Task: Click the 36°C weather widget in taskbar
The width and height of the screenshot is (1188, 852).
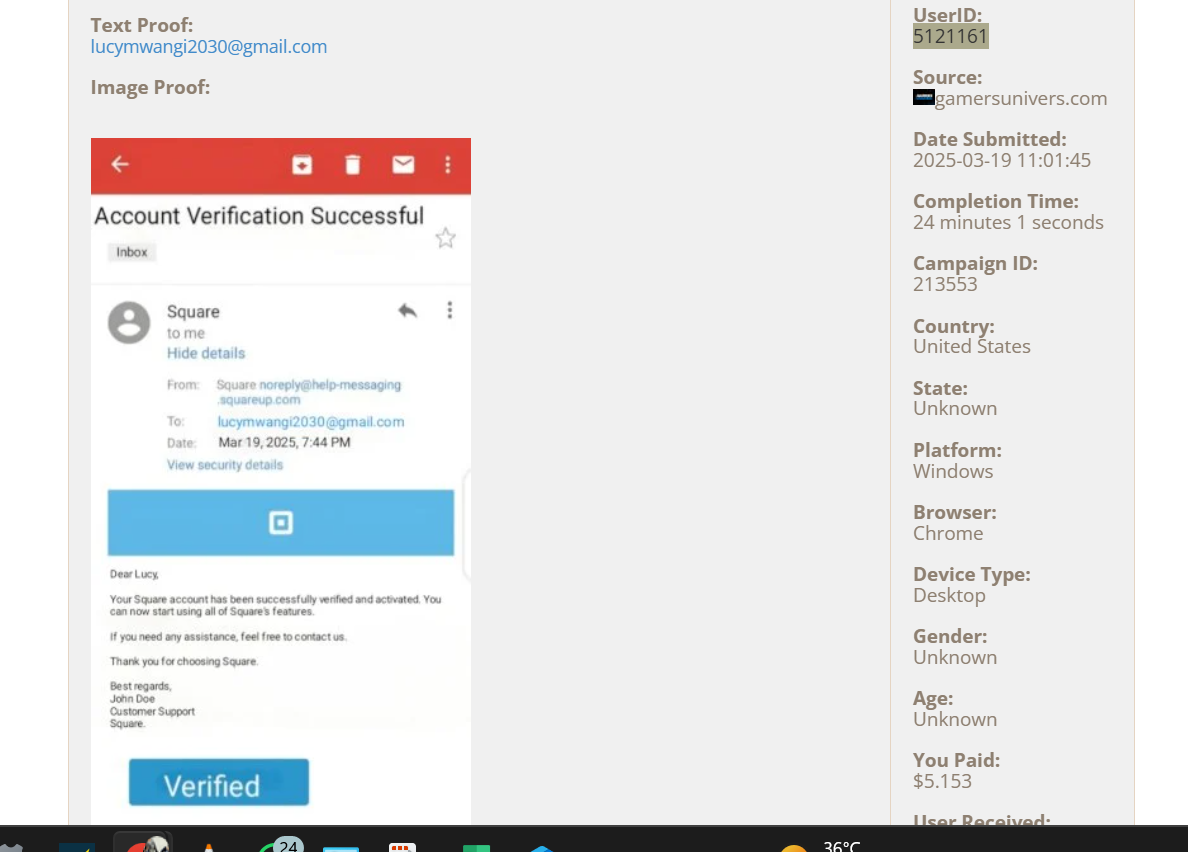Action: (821, 844)
